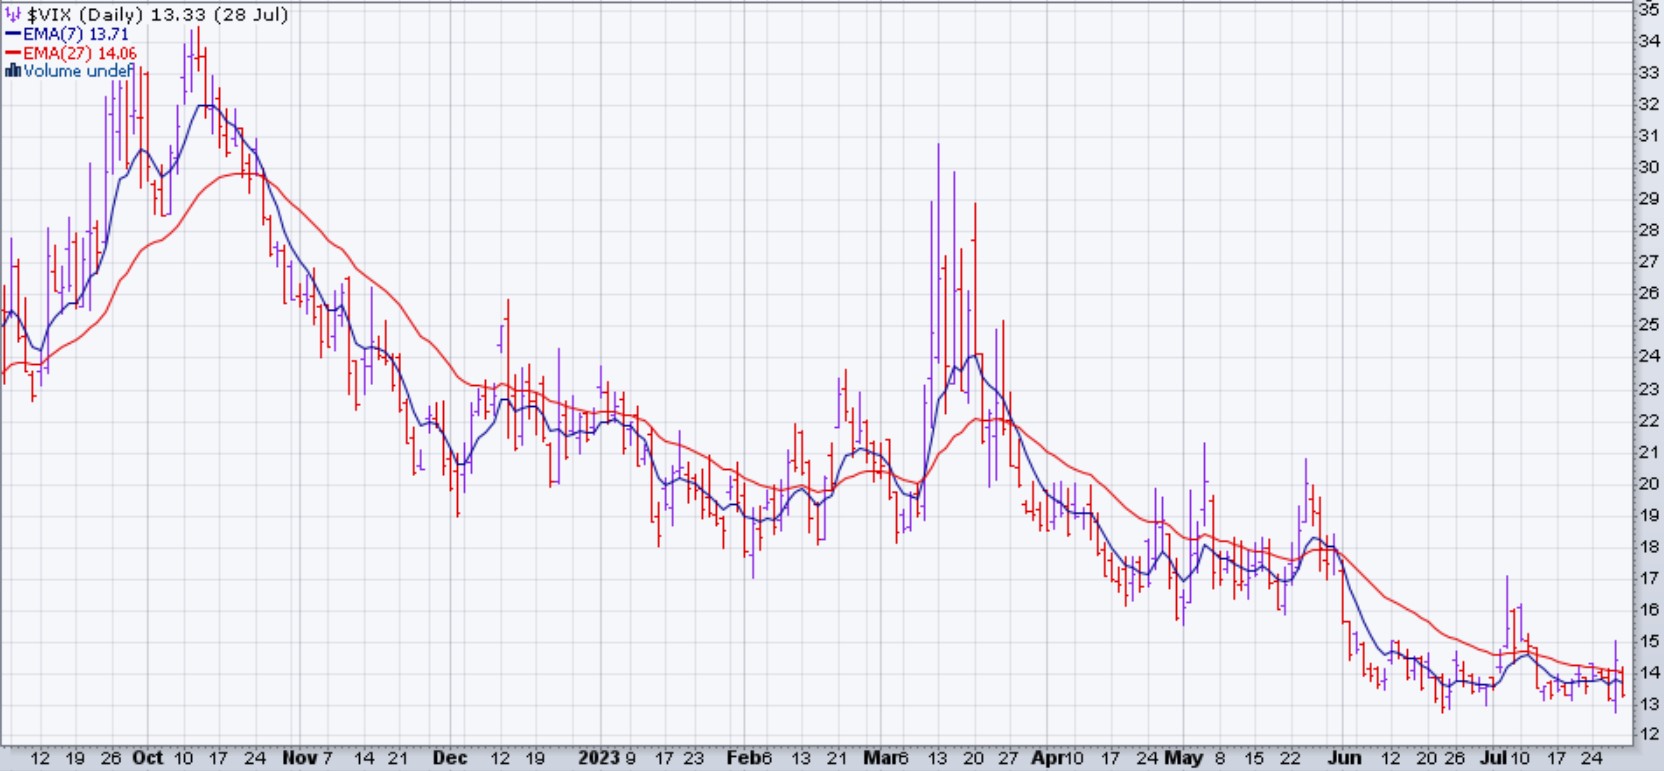This screenshot has width=1664, height=771.
Task: Select the Oct label on date axis
Action: click(147, 758)
